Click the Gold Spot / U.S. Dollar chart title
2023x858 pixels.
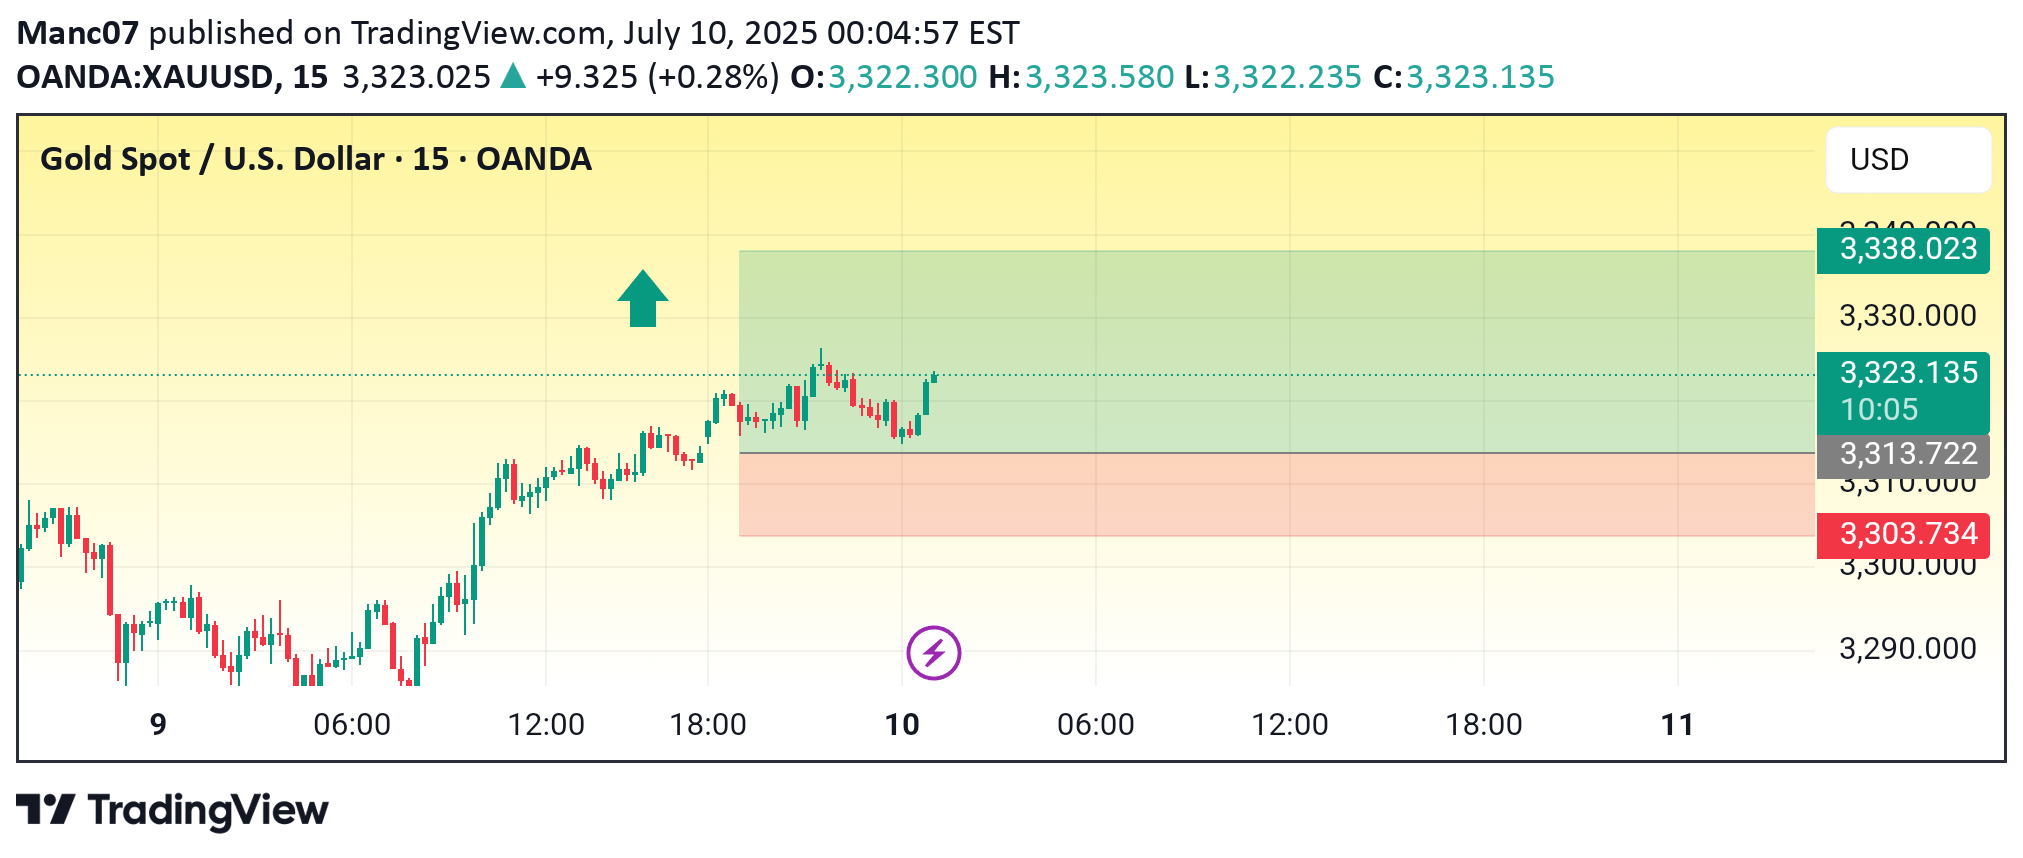tap(315, 159)
